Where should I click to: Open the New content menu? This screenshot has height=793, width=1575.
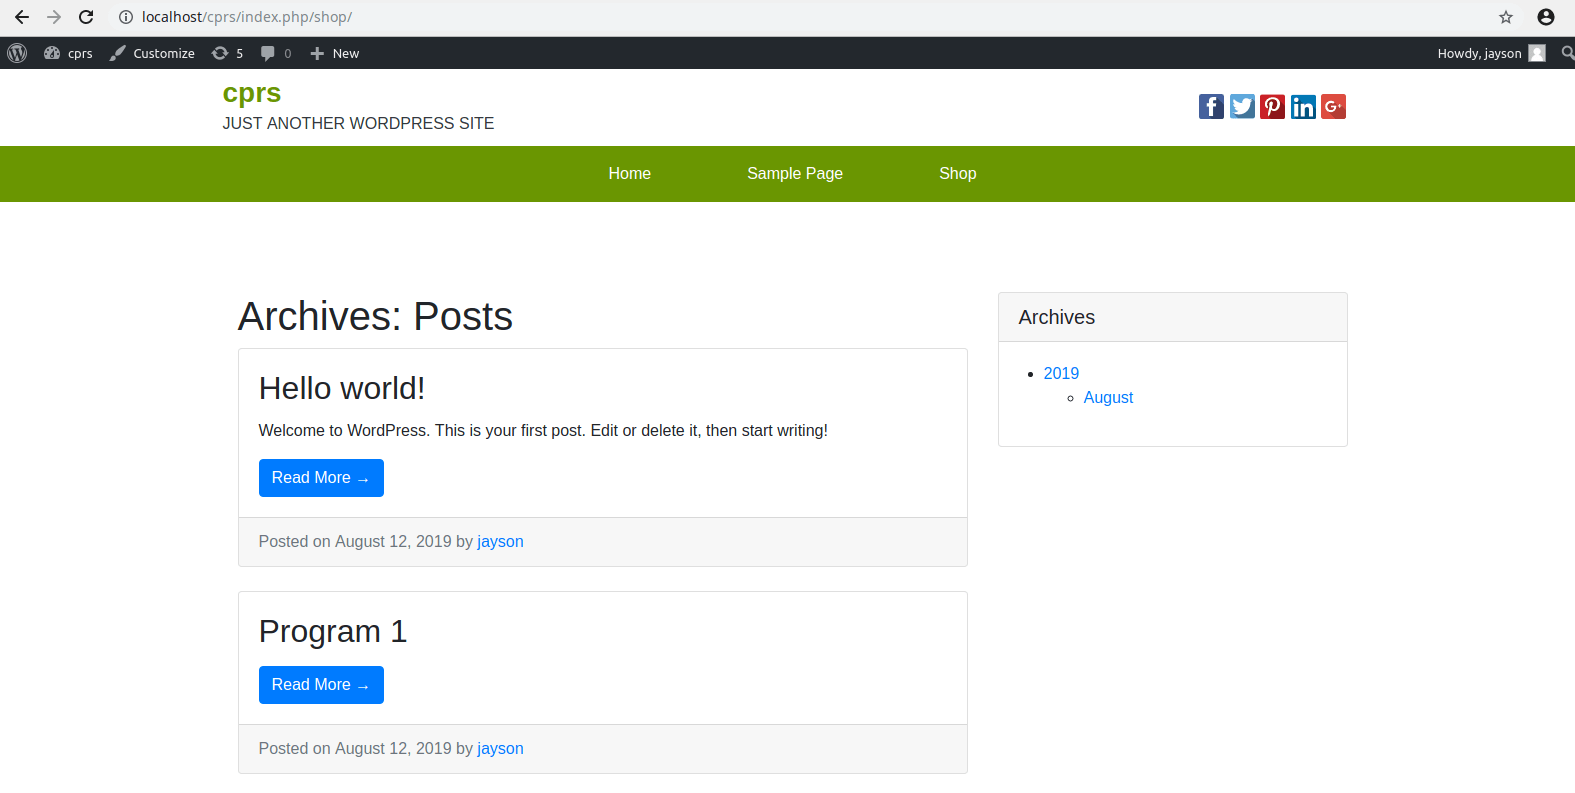[335, 53]
